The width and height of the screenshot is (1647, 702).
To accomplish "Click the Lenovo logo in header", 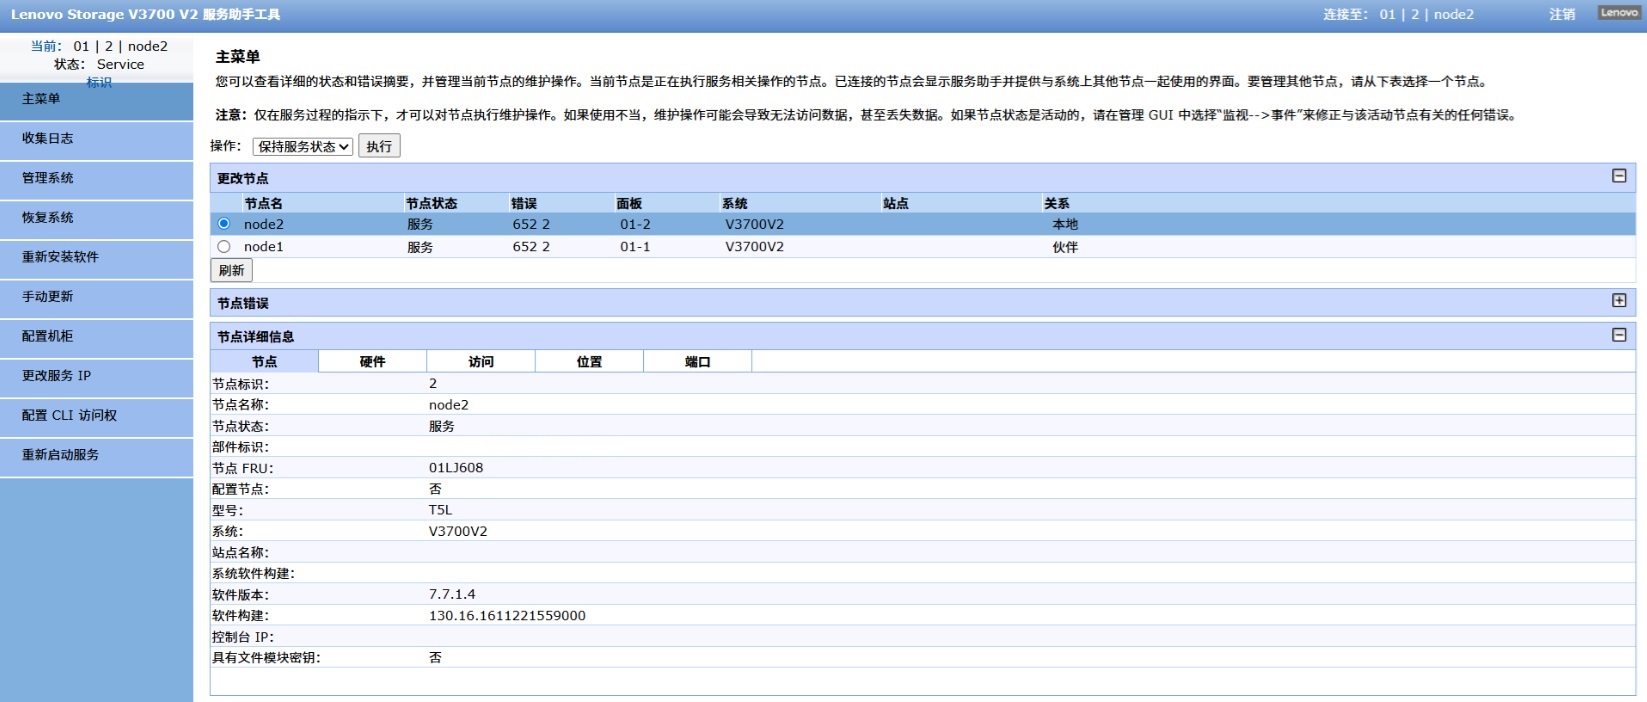I will [x=1619, y=13].
